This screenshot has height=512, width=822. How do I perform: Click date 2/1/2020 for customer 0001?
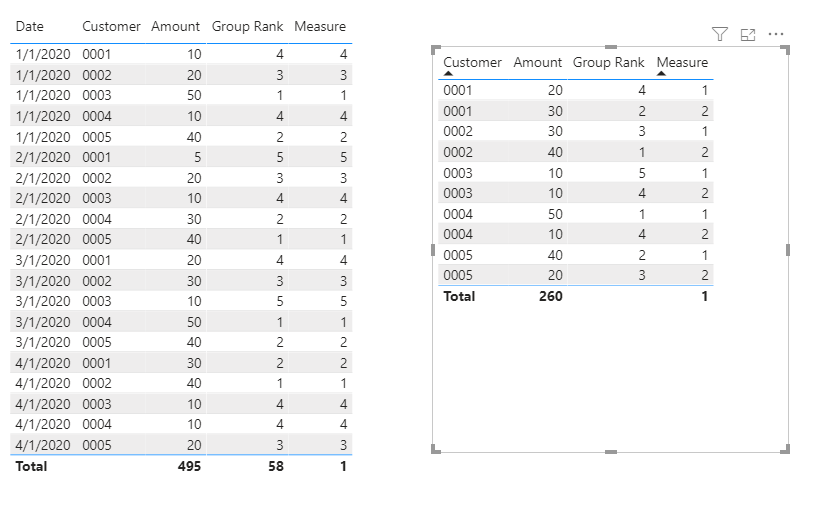[43, 157]
